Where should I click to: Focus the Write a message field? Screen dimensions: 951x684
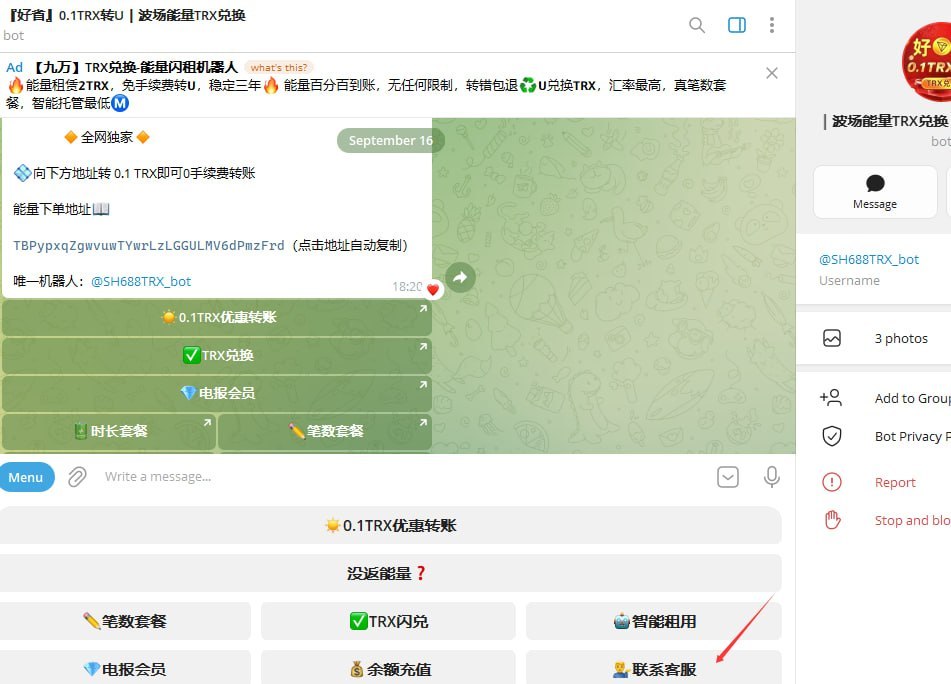click(x=400, y=477)
